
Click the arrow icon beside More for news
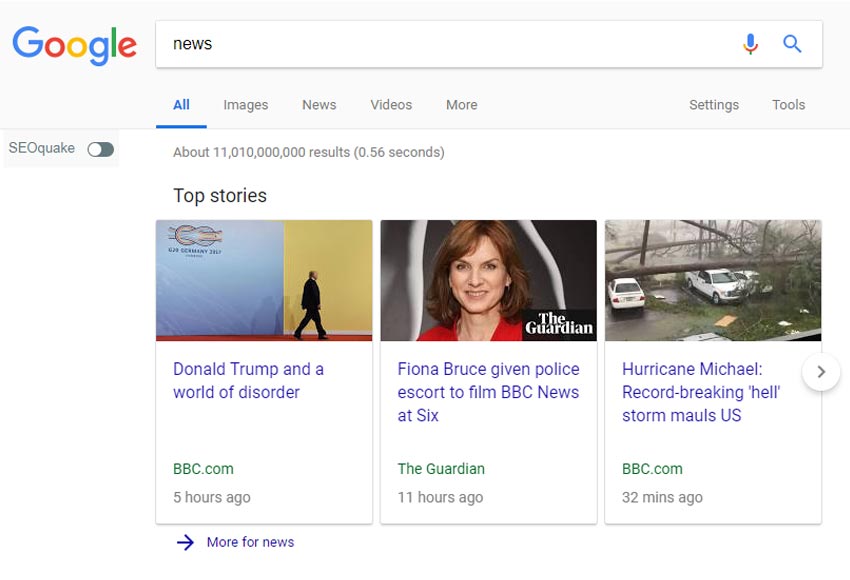tap(185, 542)
